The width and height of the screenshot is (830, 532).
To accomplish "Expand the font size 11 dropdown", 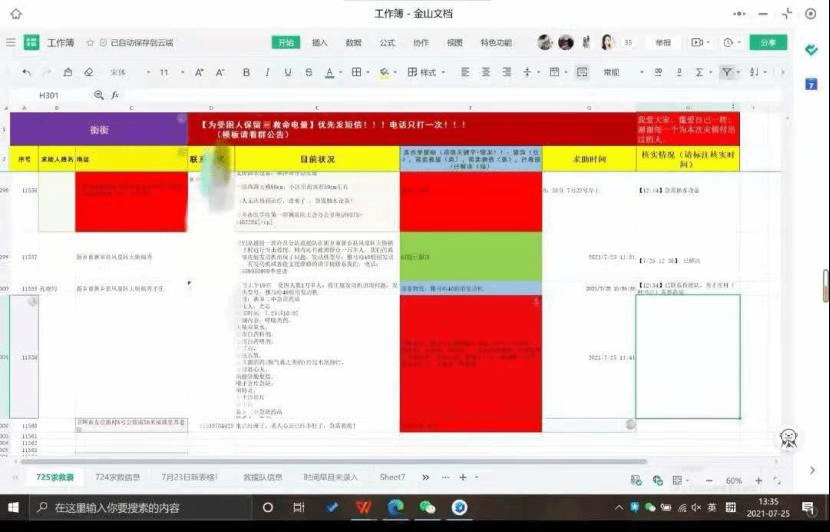I will (169, 73).
